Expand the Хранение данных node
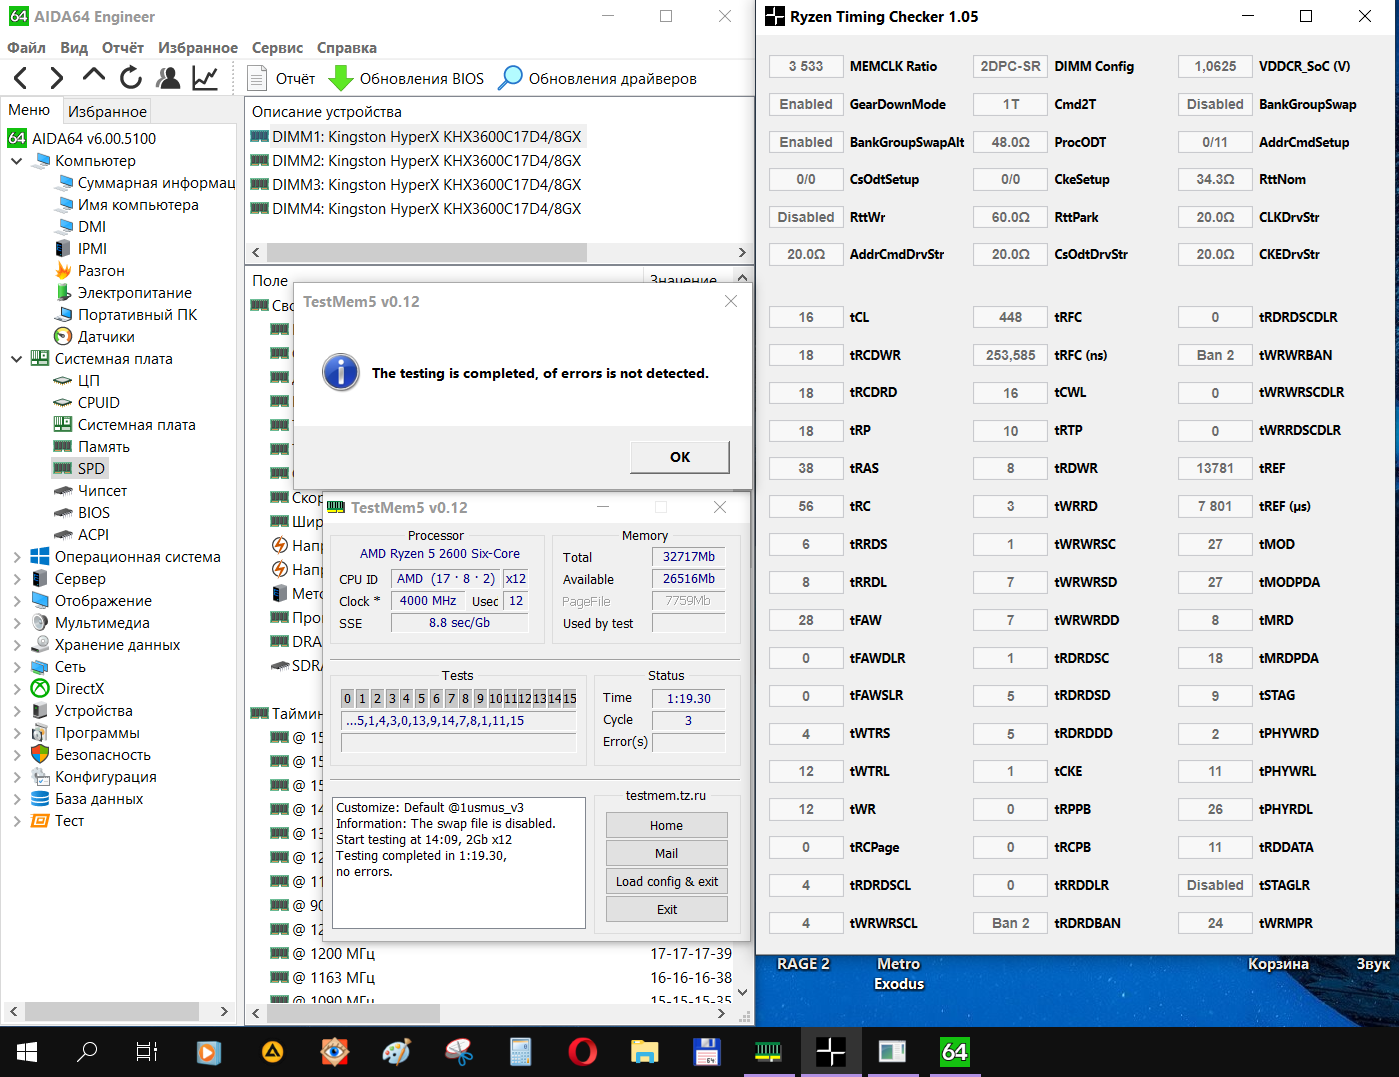Image resolution: width=1399 pixels, height=1077 pixels. coord(16,645)
